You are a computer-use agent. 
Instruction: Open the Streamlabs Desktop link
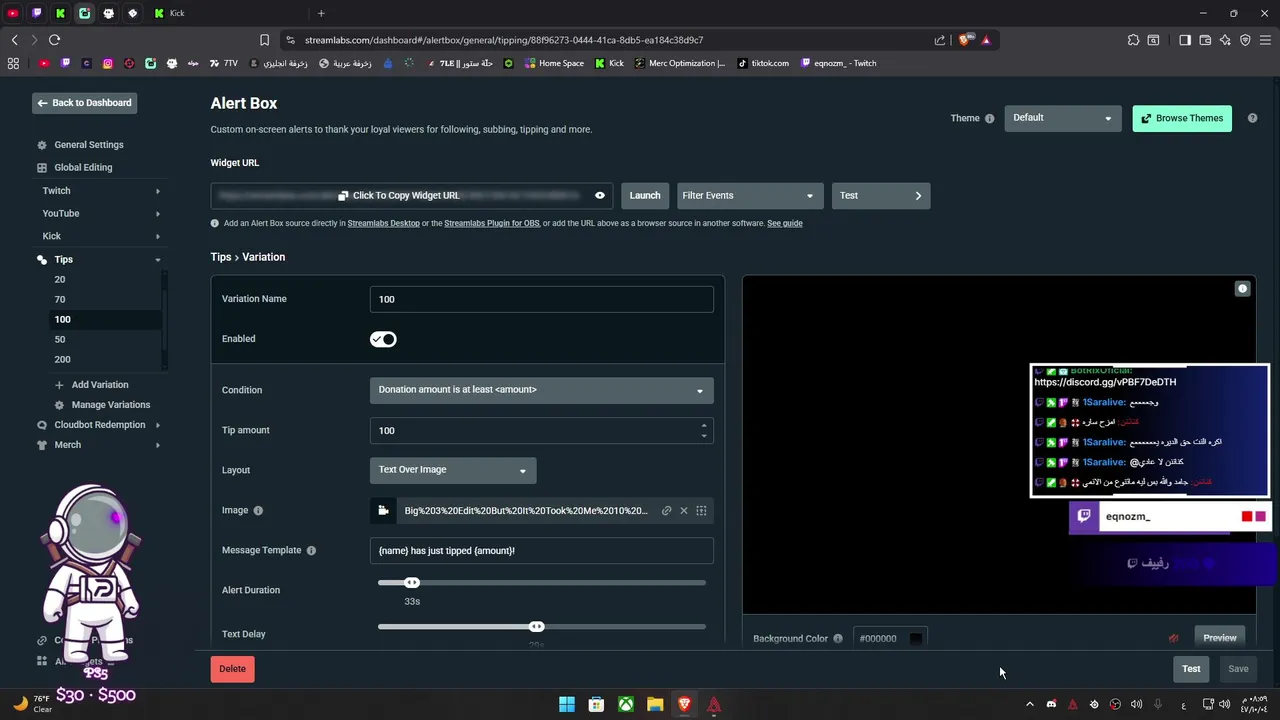(x=384, y=223)
